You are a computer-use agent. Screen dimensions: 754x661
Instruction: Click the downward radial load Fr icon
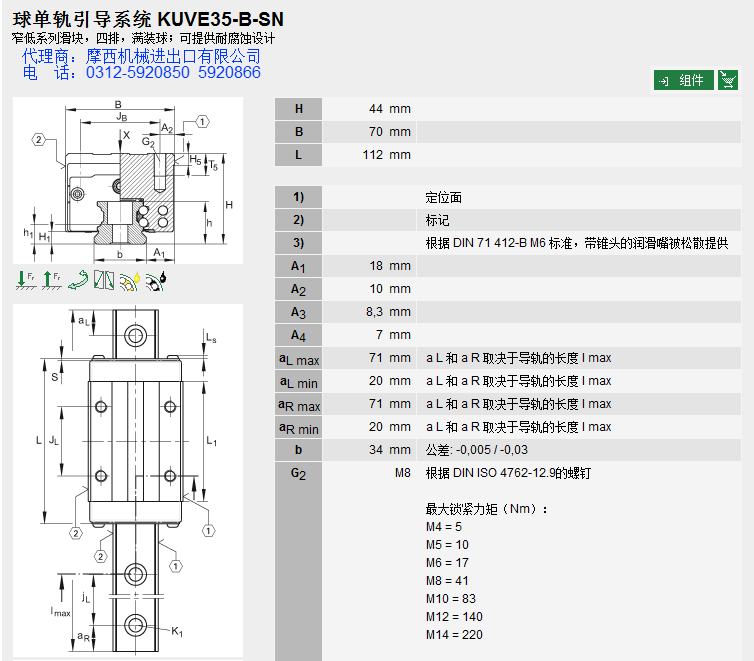point(26,282)
